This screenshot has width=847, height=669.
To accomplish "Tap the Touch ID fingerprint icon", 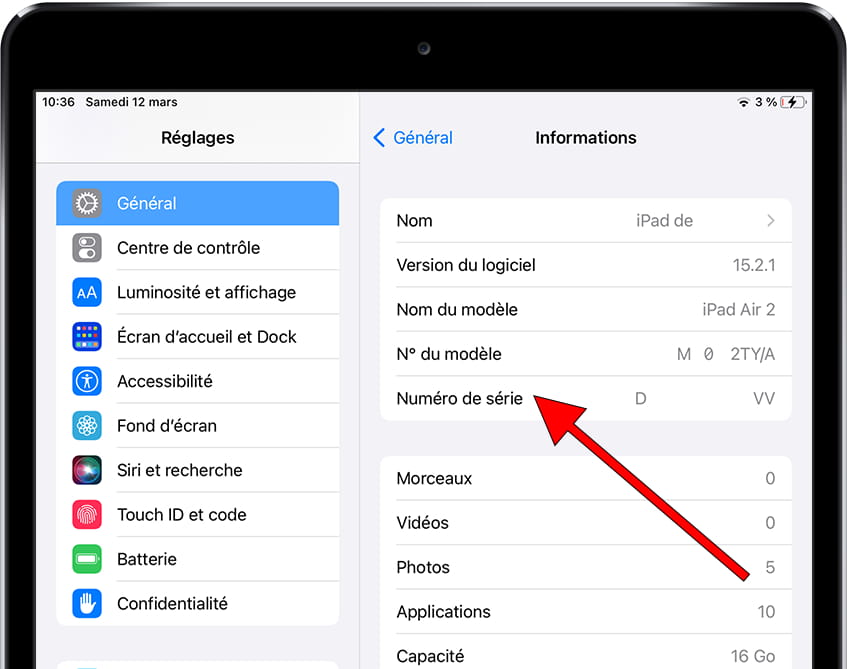I will [87, 514].
